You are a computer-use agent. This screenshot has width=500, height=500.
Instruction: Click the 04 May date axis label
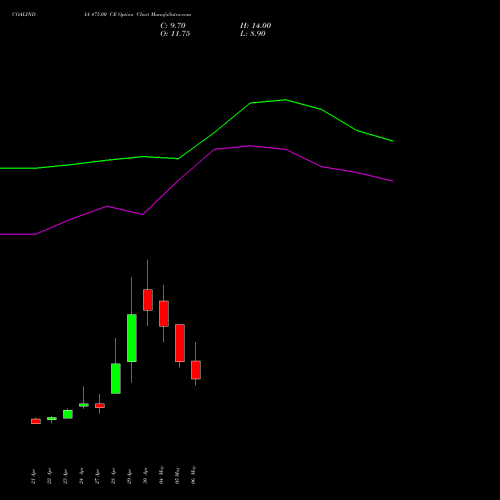(161, 475)
